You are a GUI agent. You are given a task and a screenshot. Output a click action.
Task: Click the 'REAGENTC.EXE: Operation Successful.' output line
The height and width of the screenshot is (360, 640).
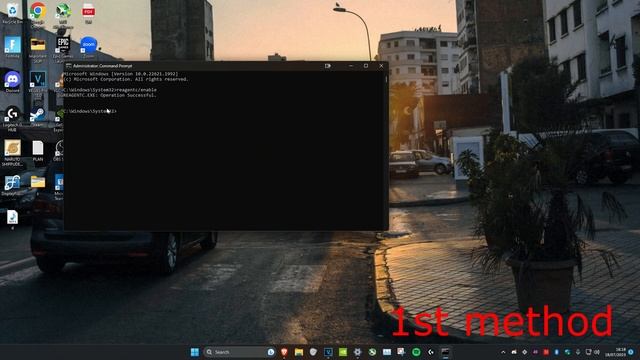click(x=109, y=95)
